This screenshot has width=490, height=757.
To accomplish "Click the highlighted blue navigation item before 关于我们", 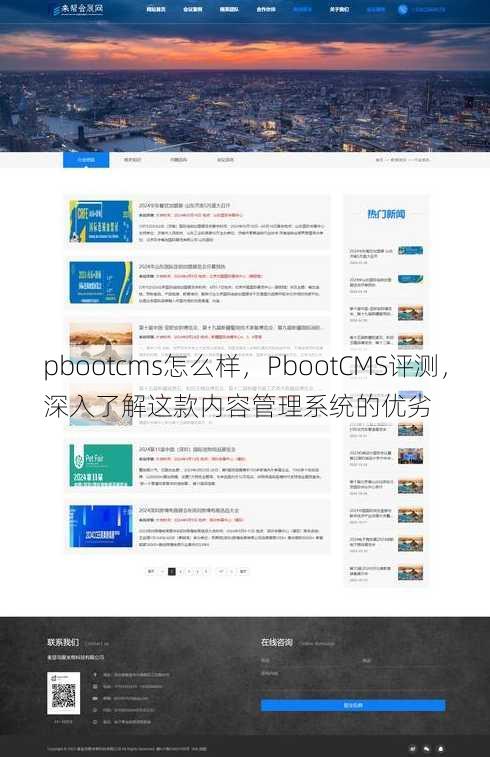I will click(303, 9).
